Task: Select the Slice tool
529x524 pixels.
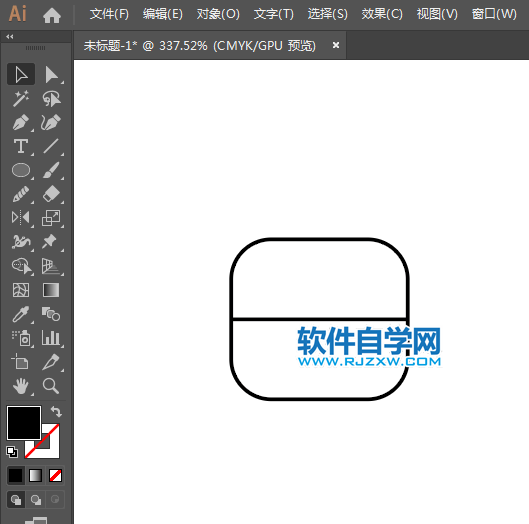Action: tap(51, 362)
